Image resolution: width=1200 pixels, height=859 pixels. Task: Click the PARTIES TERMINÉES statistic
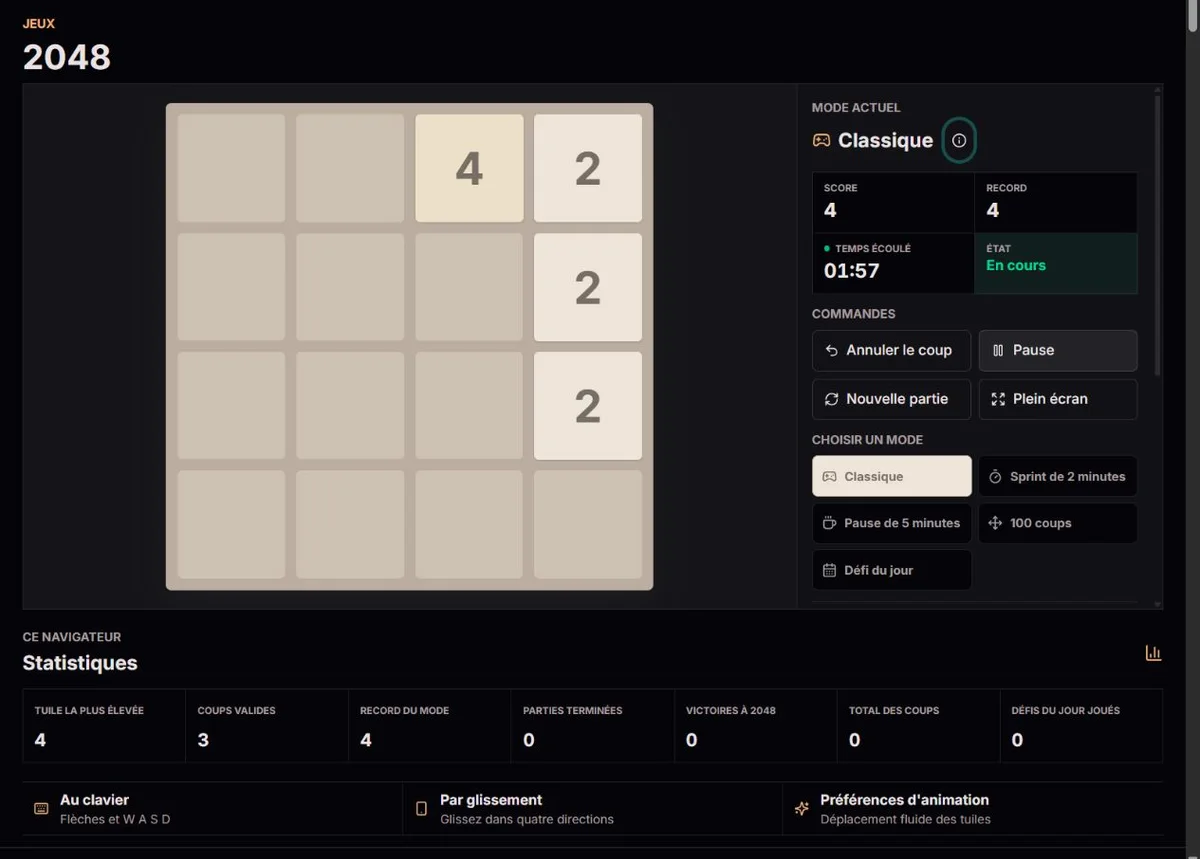coord(592,726)
